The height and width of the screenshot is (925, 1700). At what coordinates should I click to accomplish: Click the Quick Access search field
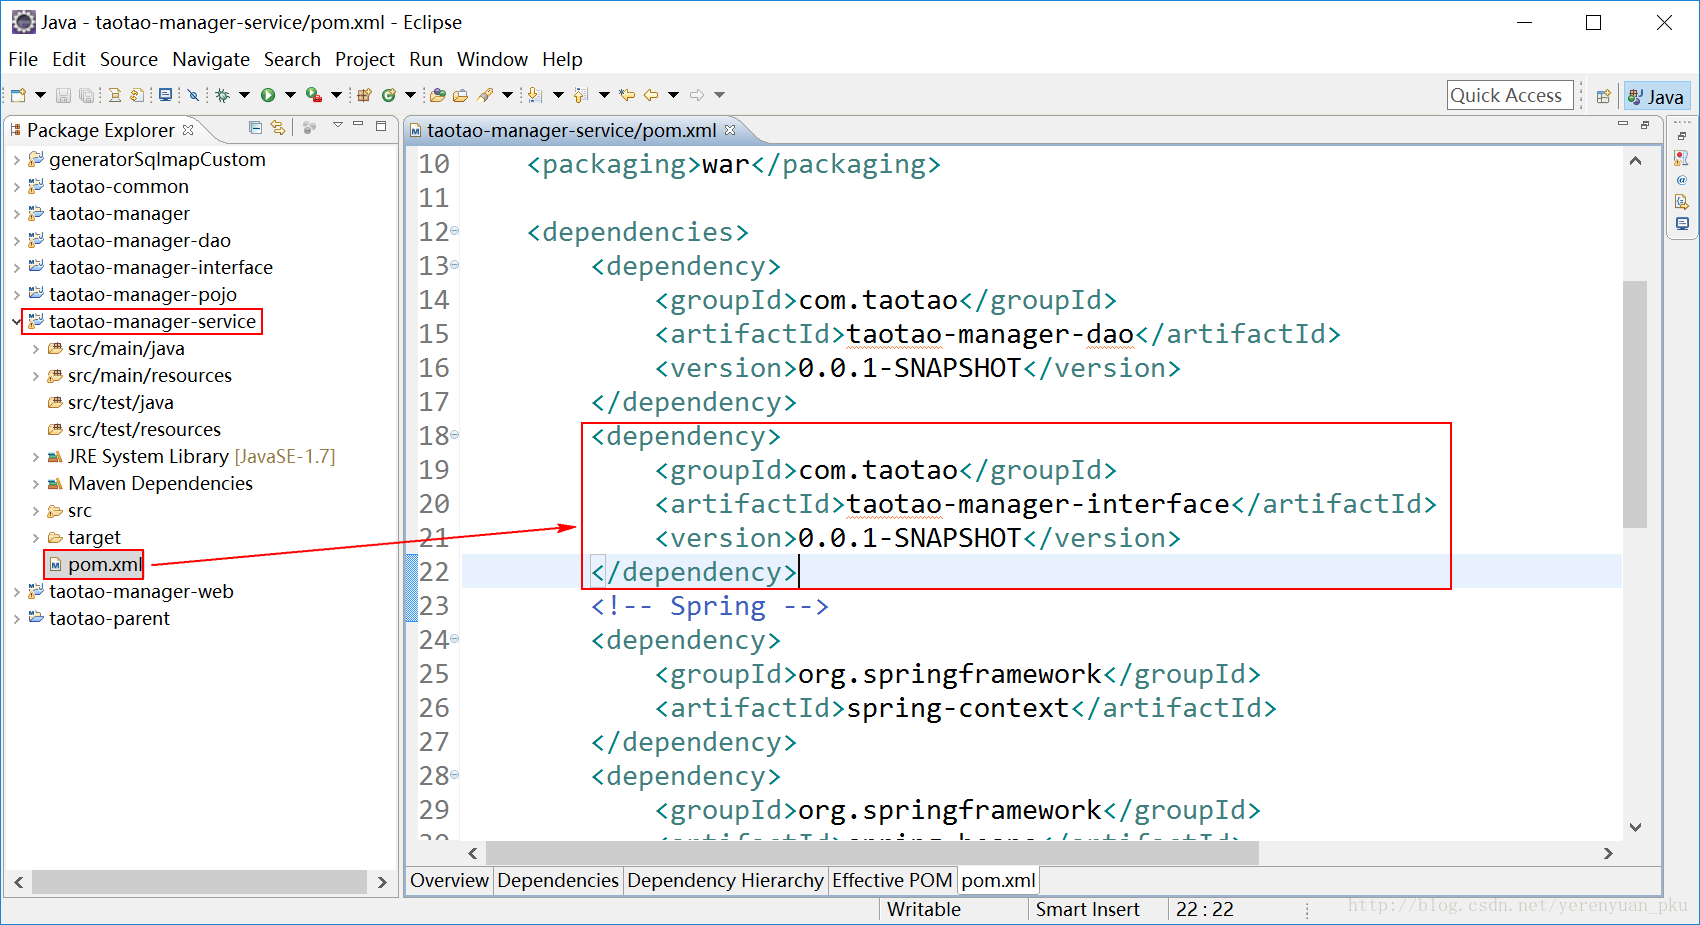click(1510, 95)
